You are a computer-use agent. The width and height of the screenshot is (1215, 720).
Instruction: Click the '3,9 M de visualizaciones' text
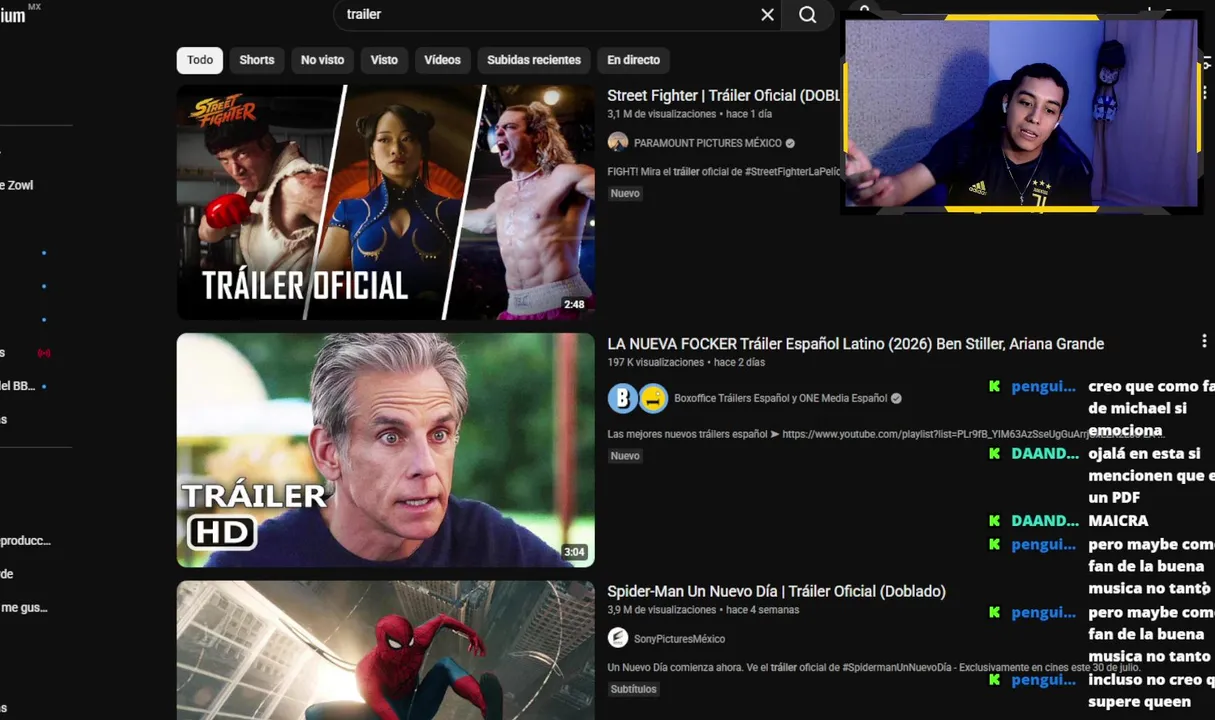pos(662,610)
